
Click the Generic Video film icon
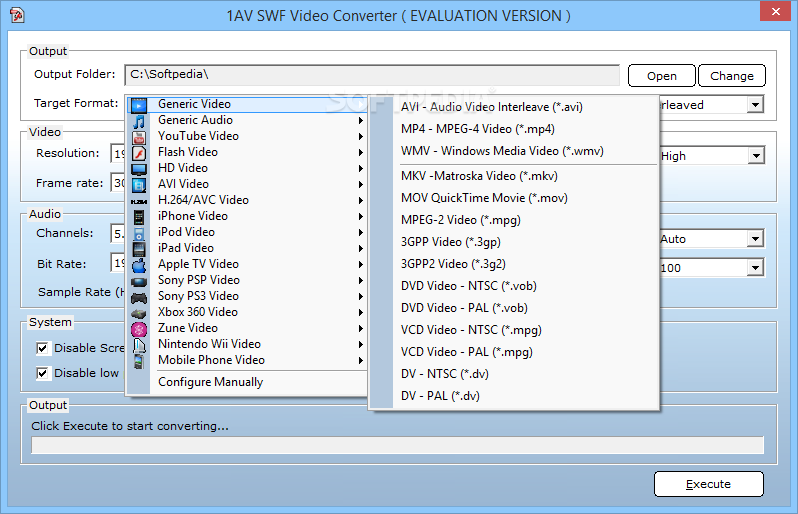click(x=139, y=105)
